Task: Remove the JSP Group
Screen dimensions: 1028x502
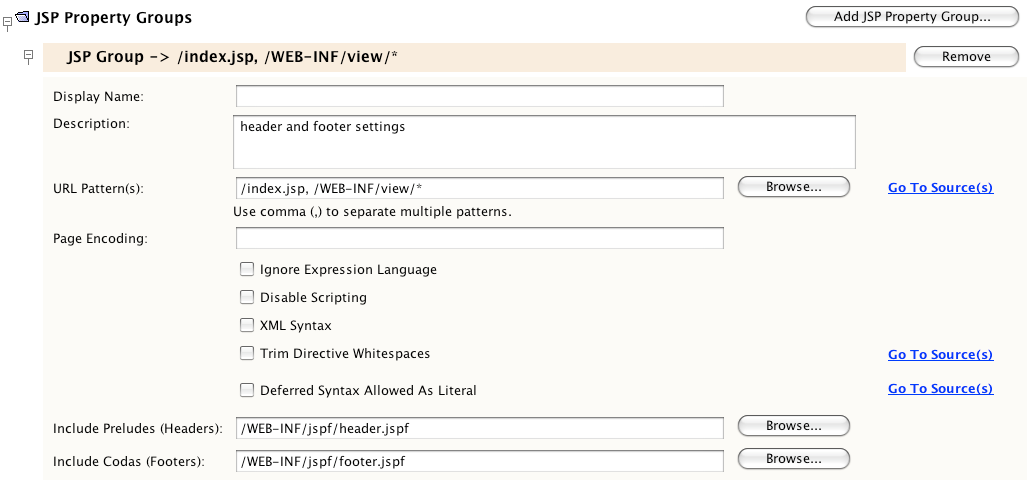Action: coord(965,57)
